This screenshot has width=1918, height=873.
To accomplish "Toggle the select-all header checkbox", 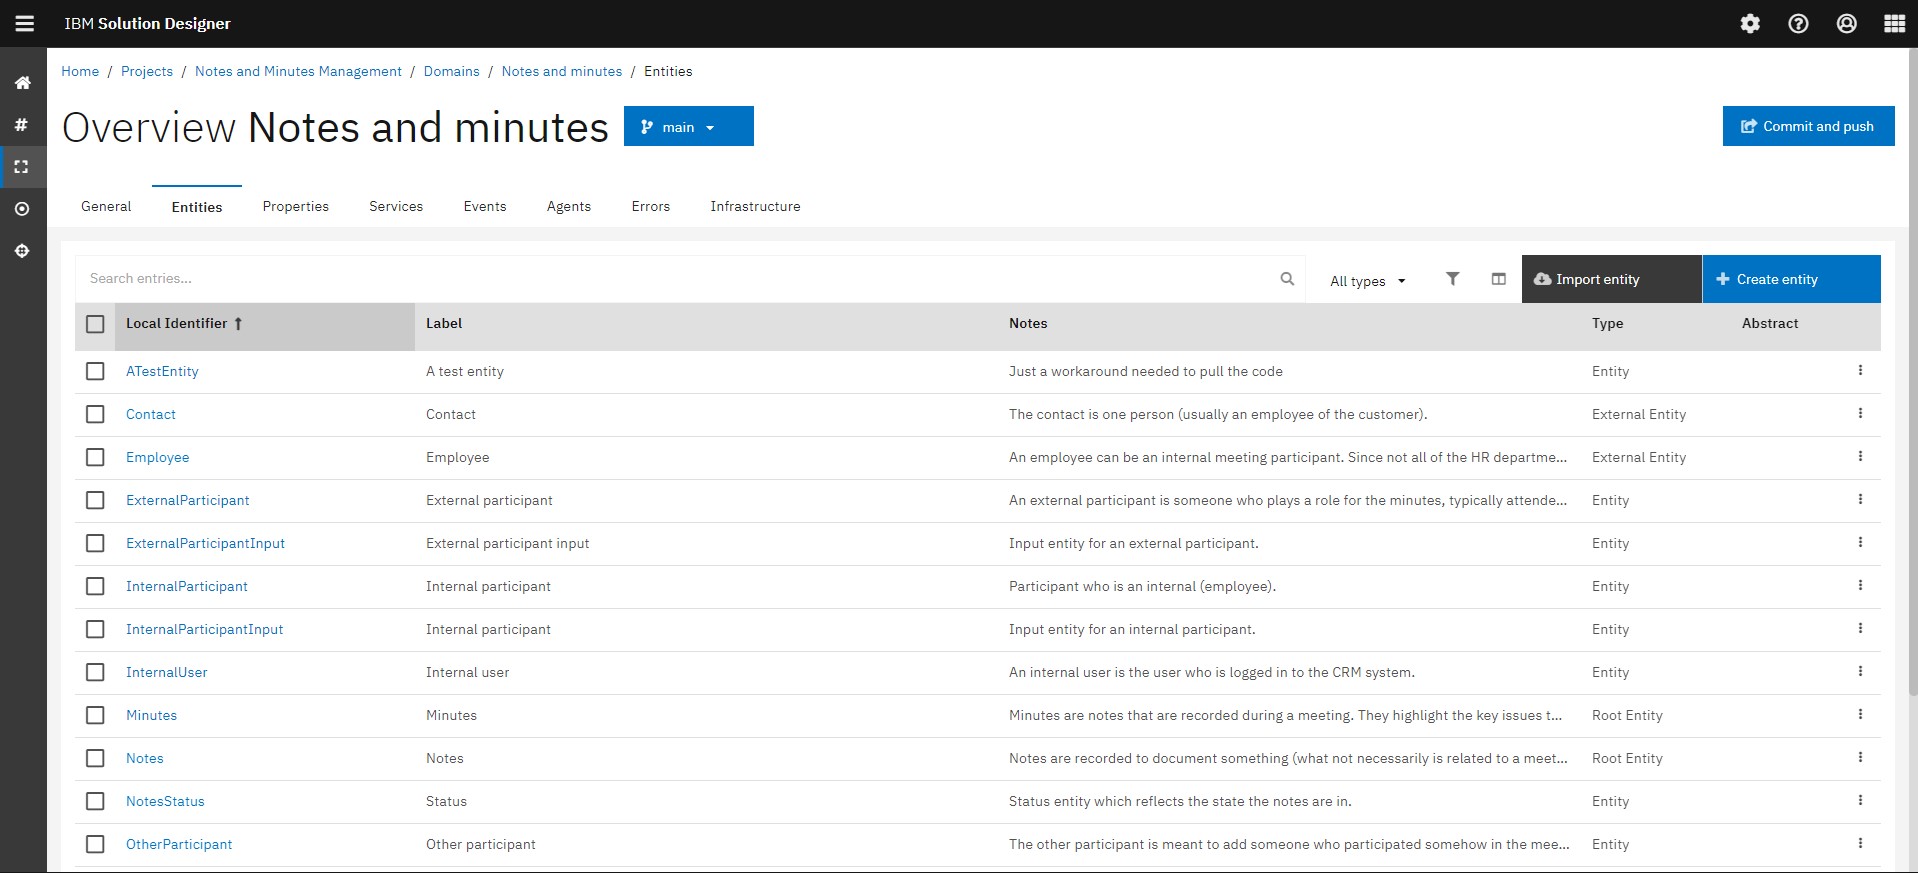I will [95, 324].
